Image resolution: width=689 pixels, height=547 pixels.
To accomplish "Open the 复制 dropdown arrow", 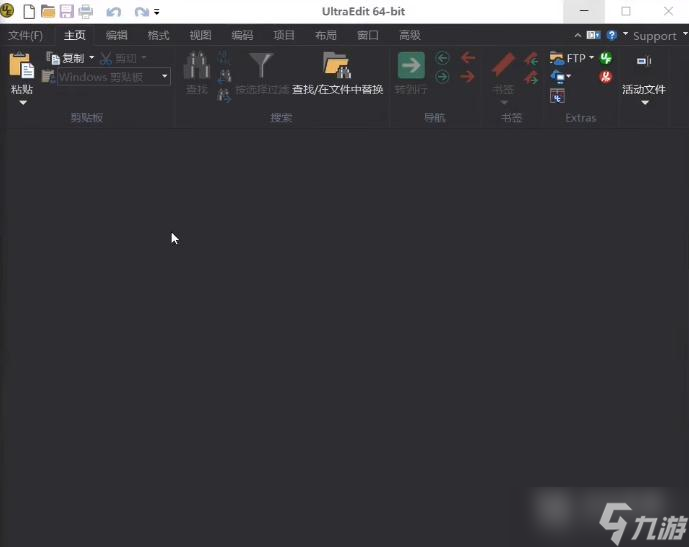I will (x=91, y=58).
